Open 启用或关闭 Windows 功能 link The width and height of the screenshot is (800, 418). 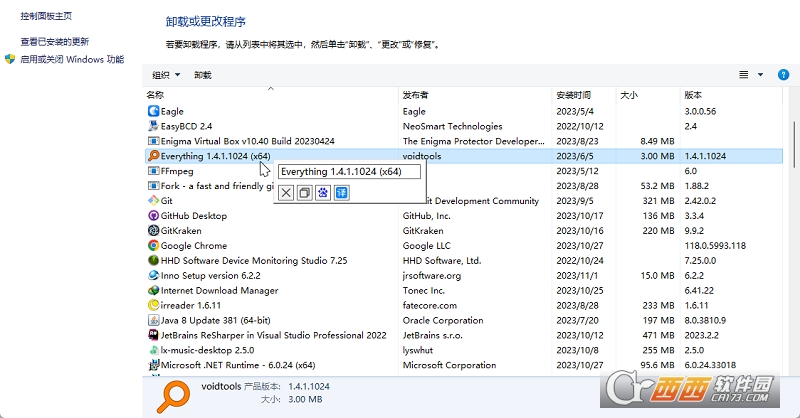point(72,59)
